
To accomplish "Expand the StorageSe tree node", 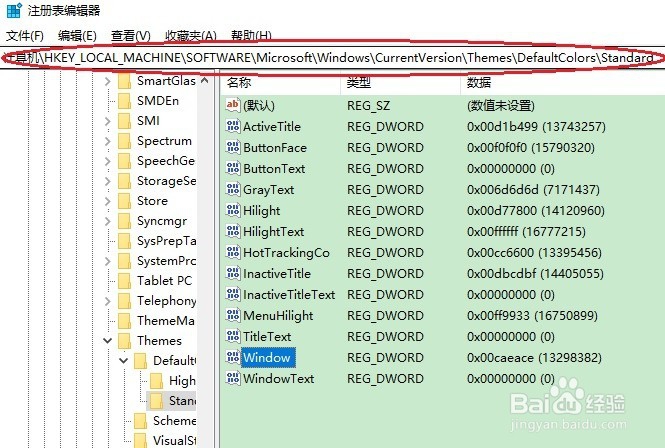I will [x=108, y=181].
